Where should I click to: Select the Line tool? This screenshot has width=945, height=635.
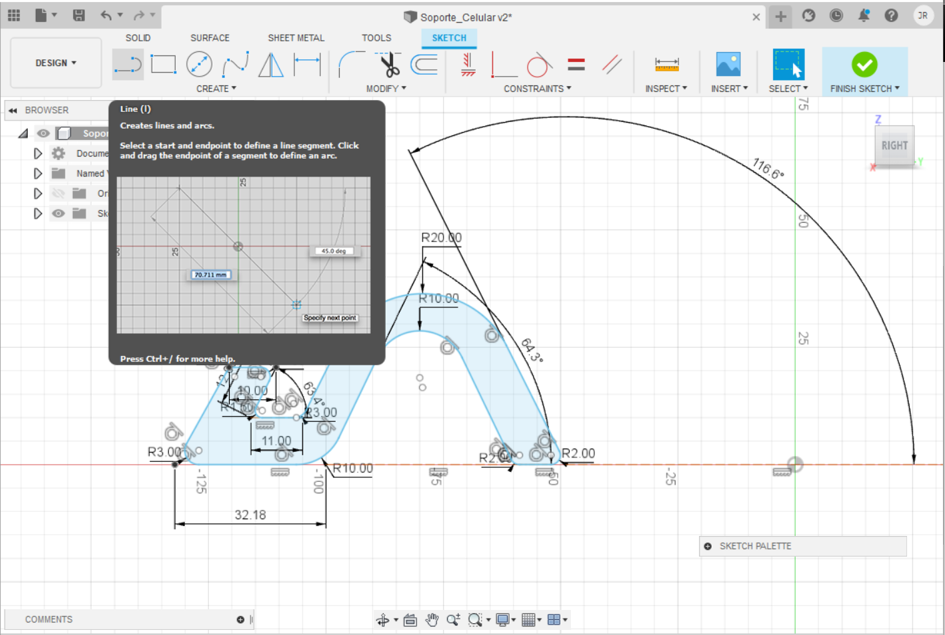click(x=128, y=64)
